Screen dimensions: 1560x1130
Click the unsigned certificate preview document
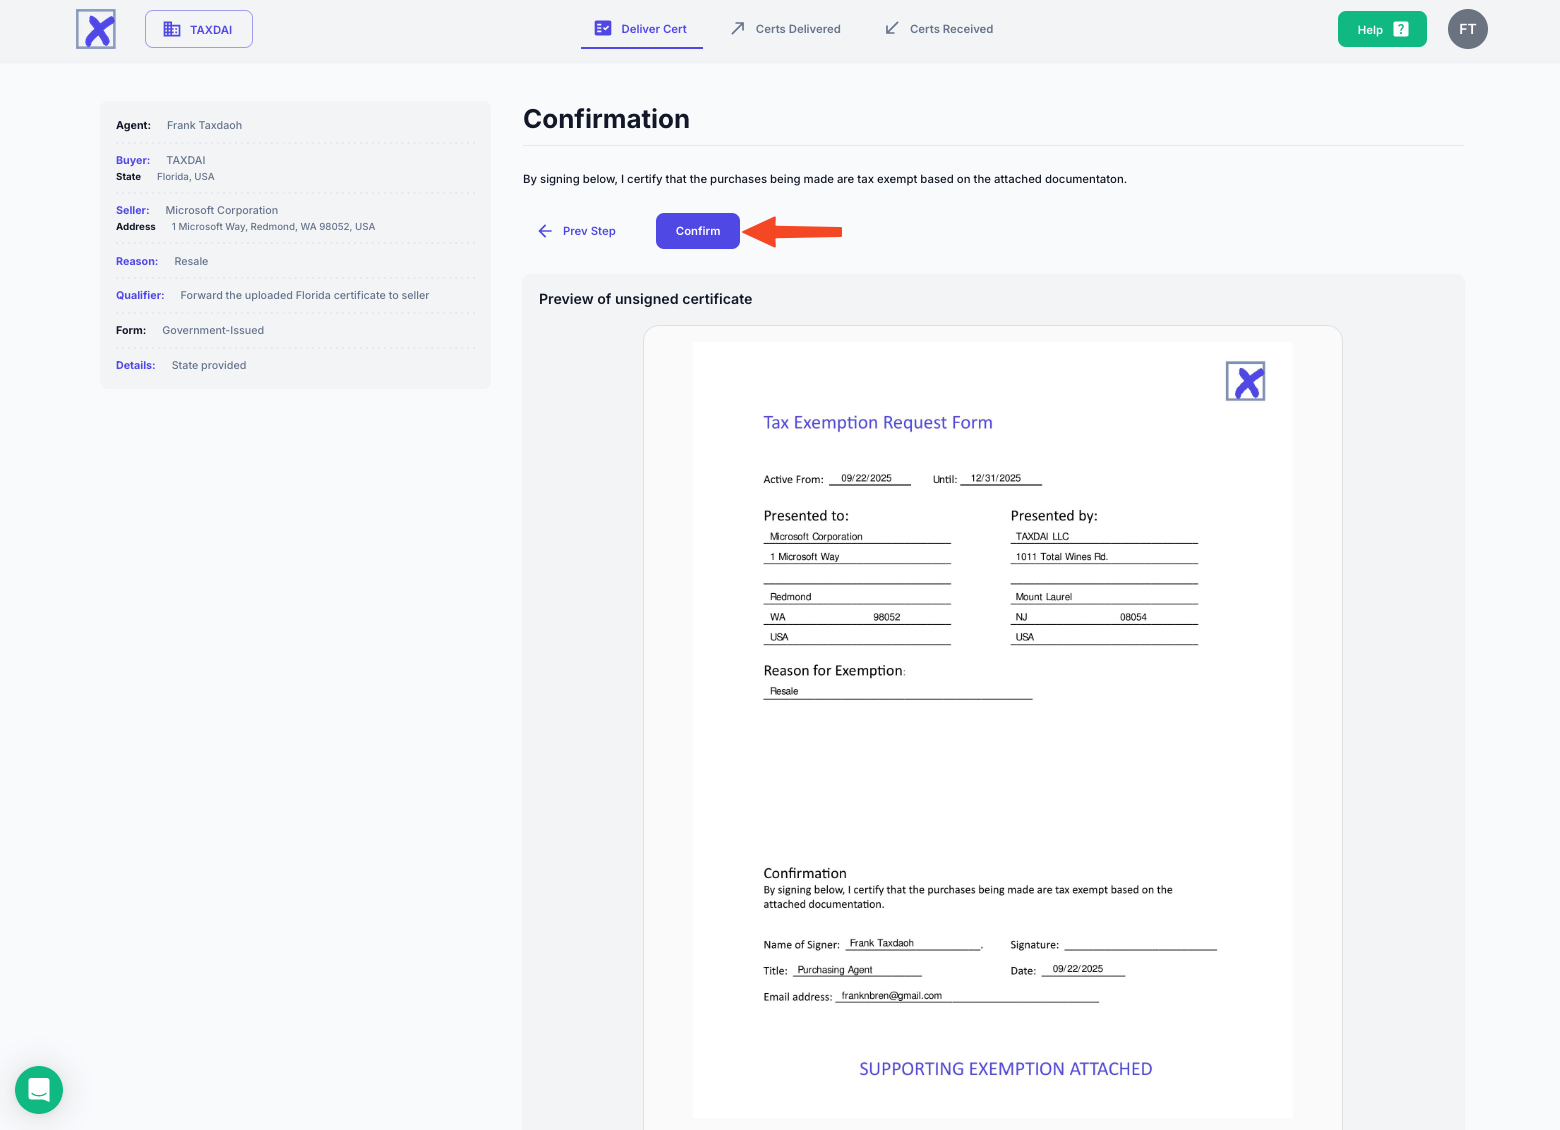992,730
